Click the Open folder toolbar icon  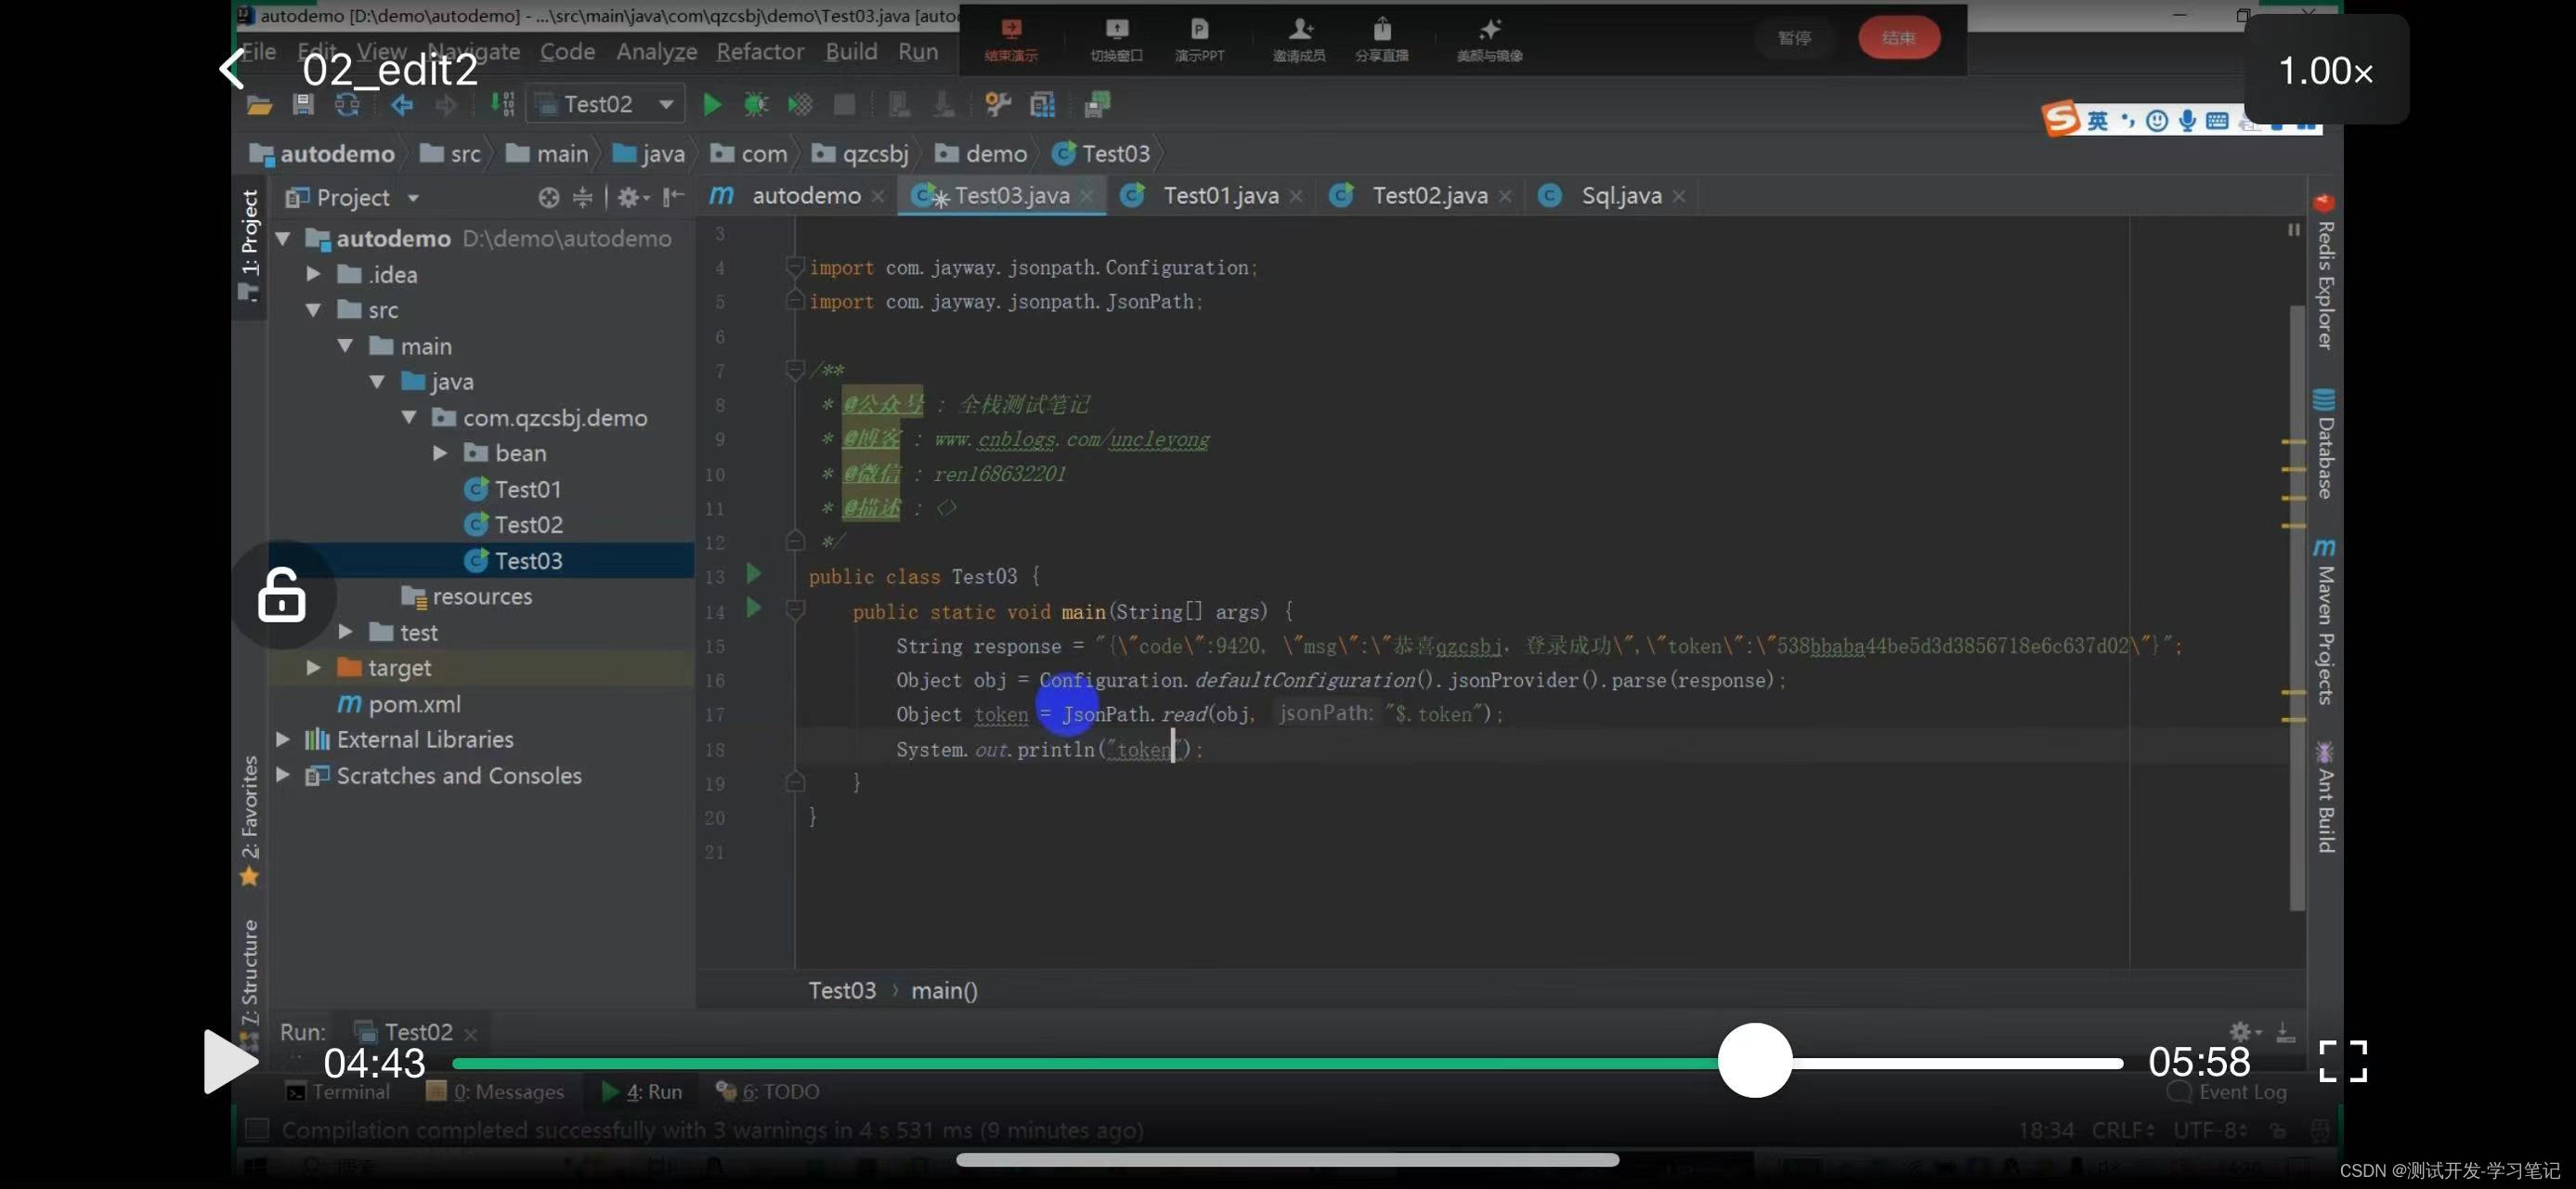click(x=259, y=104)
